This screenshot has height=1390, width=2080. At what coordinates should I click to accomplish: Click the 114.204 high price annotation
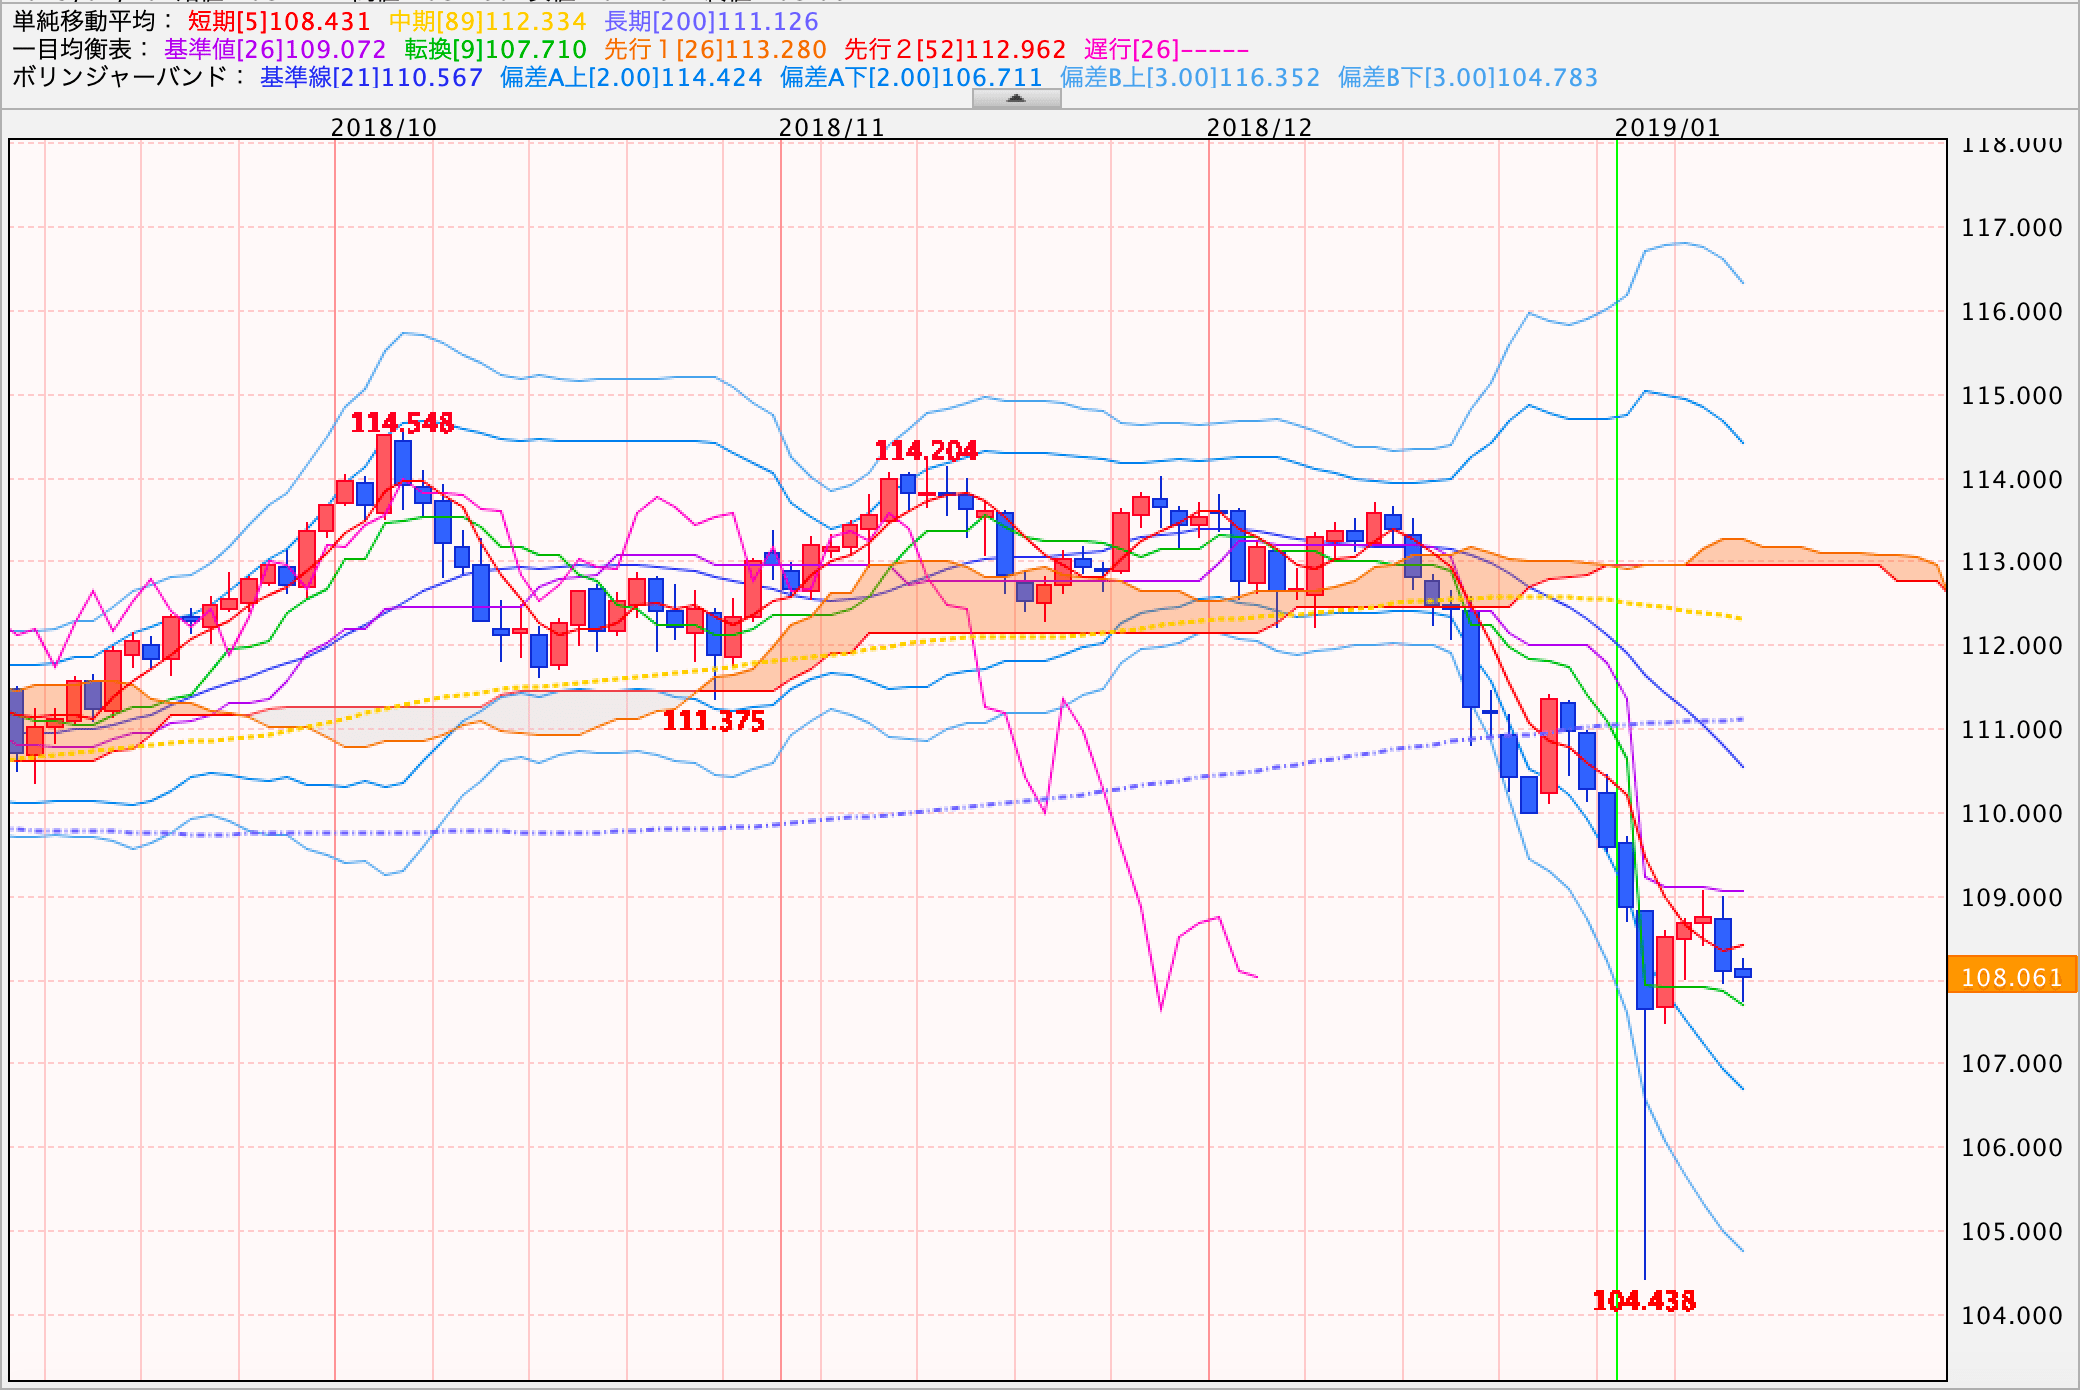pyautogui.click(x=926, y=451)
